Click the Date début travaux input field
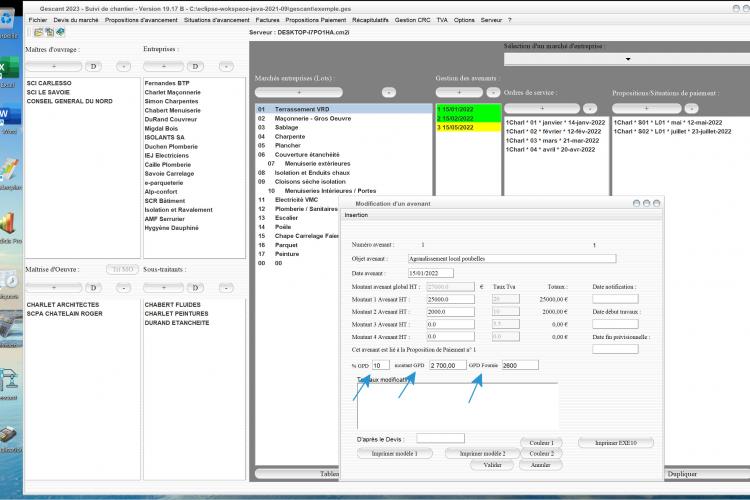This screenshot has height=500, width=750. coord(615,324)
